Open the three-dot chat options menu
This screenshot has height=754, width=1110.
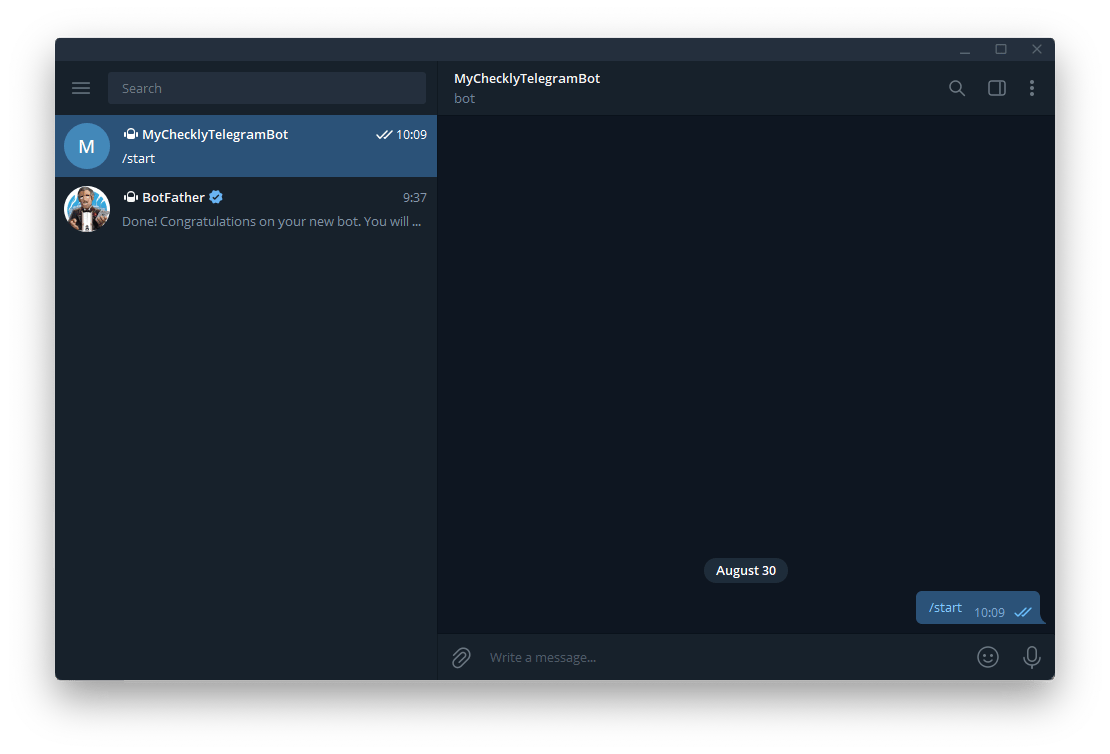[1032, 88]
